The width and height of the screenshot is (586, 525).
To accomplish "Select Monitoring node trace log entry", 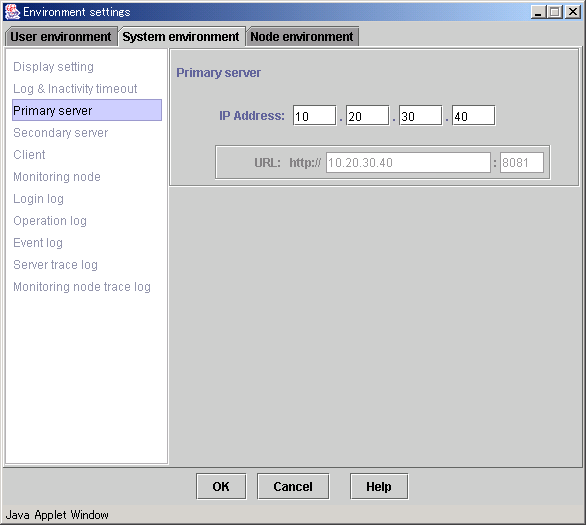I will pos(82,287).
